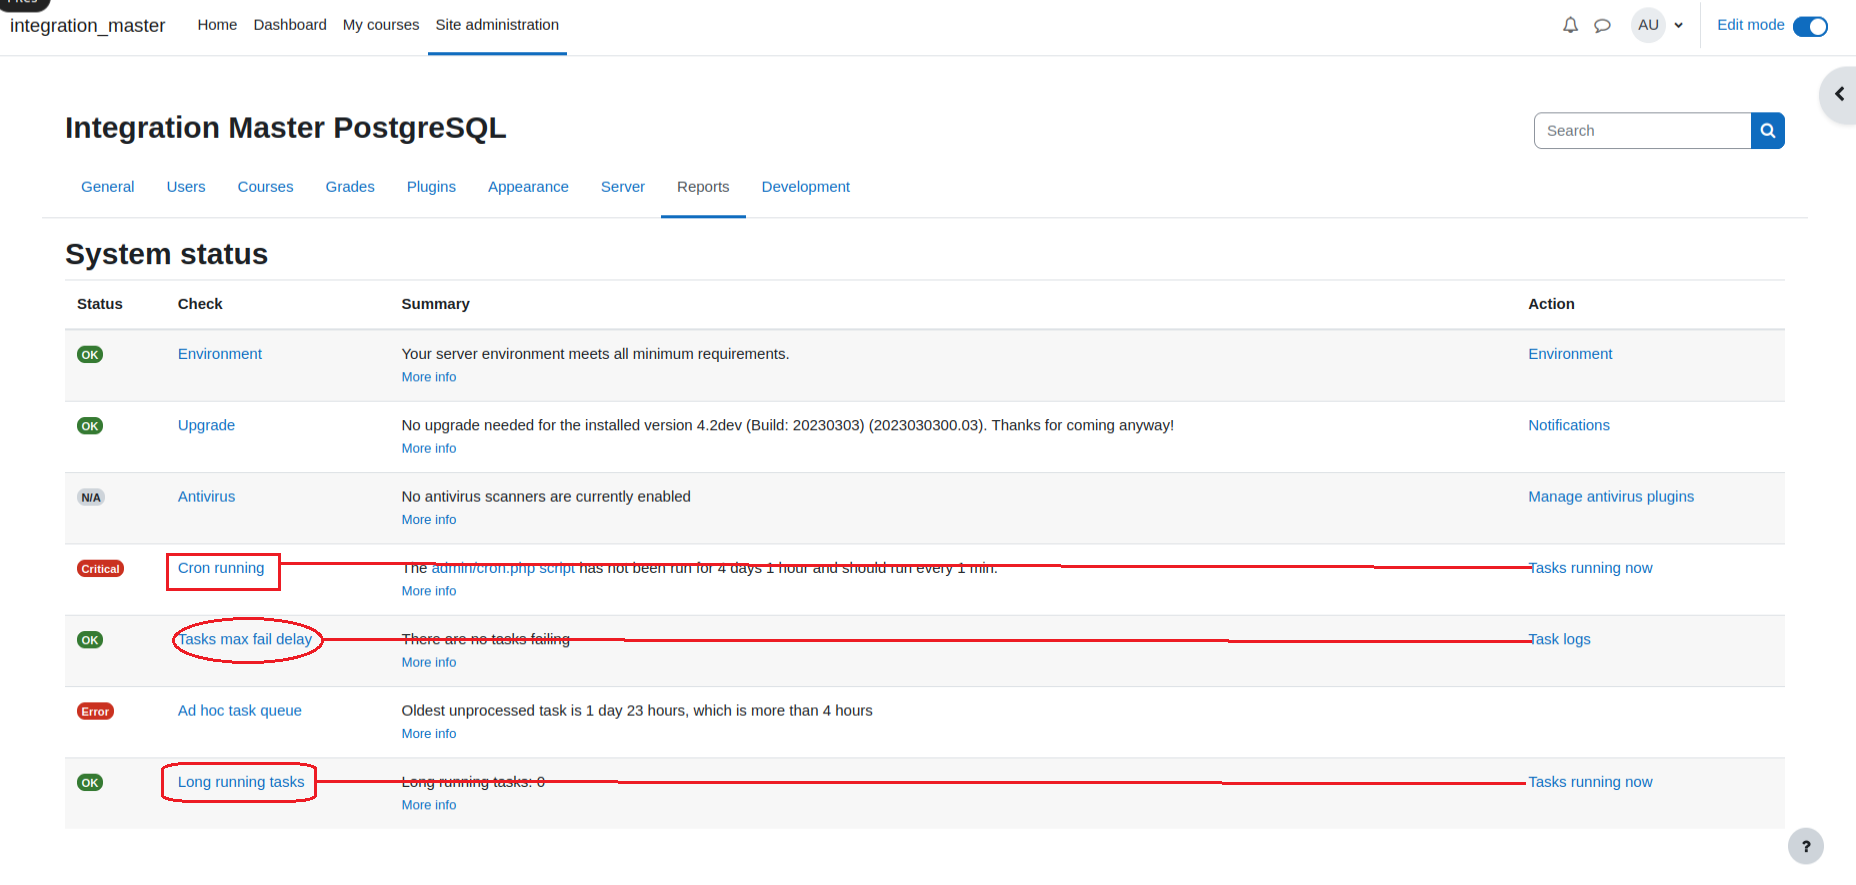This screenshot has height=885, width=1856.
Task: Switch to the Courses tab
Action: (266, 187)
